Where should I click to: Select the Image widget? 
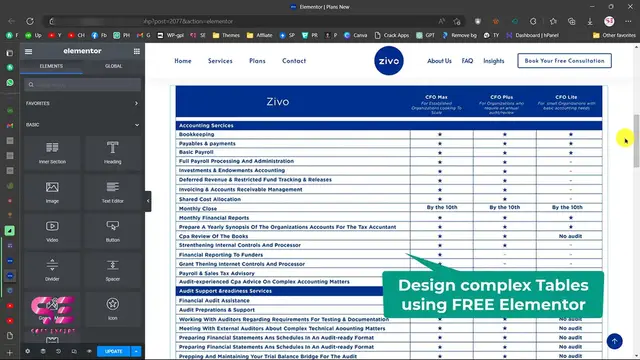(x=52, y=192)
